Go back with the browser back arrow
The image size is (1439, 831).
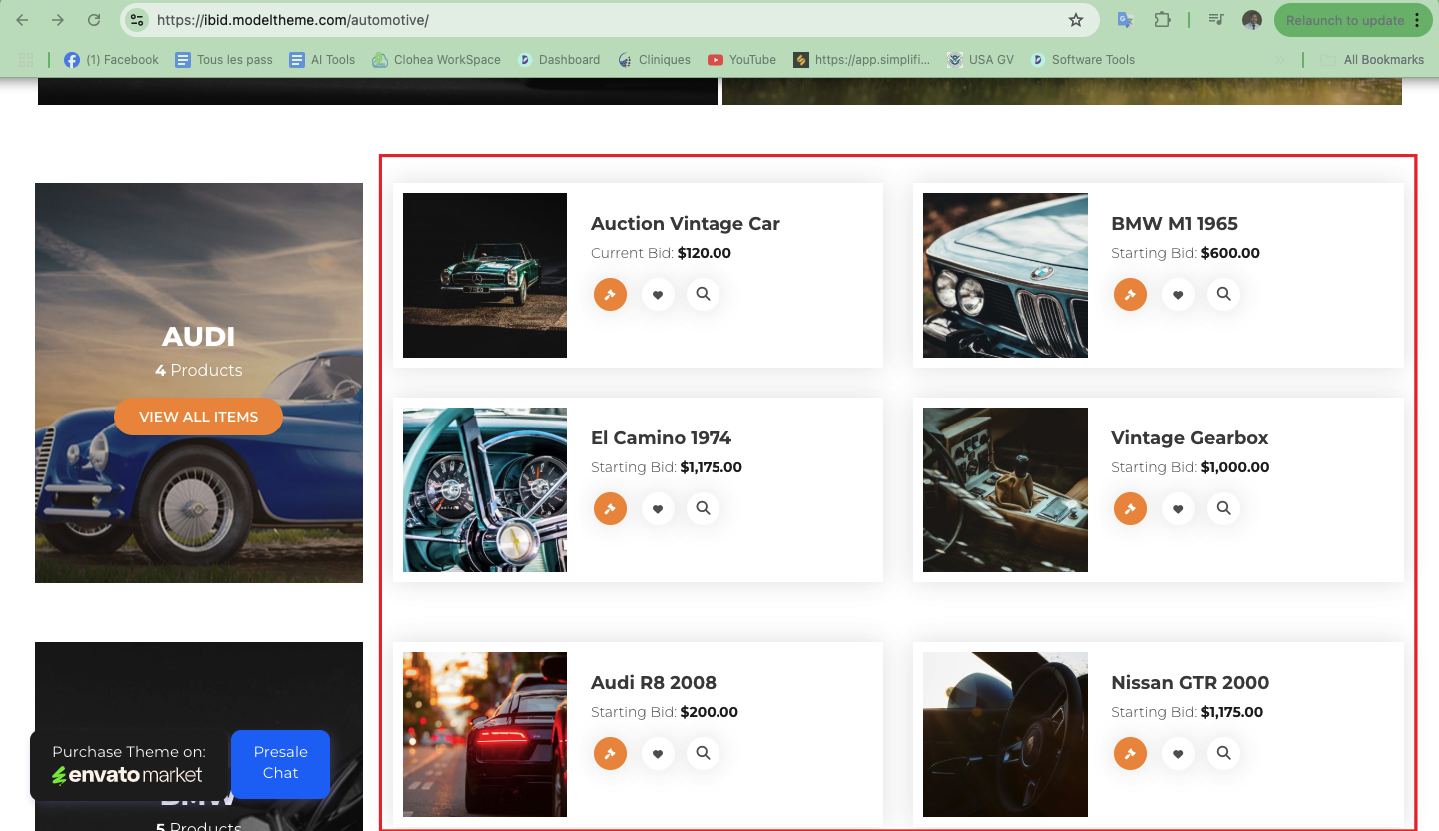point(22,20)
